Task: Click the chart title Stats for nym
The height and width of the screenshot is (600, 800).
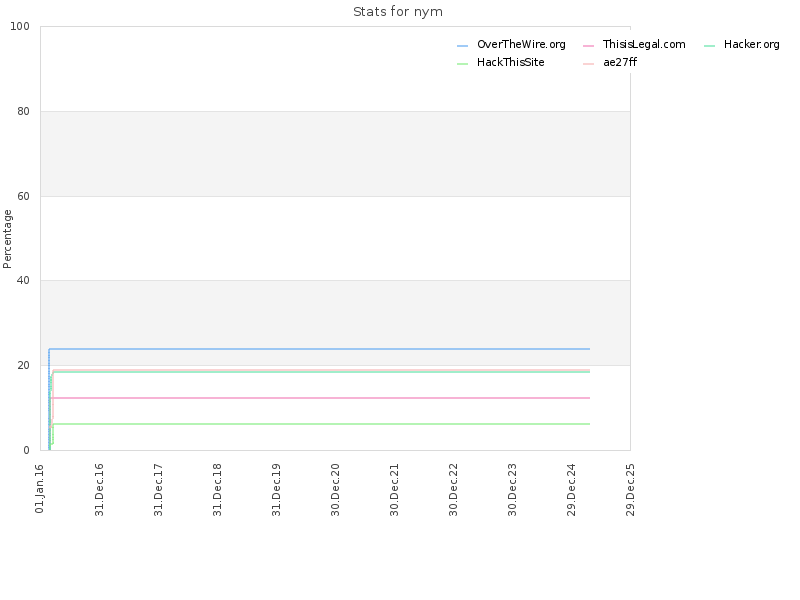Action: click(398, 12)
